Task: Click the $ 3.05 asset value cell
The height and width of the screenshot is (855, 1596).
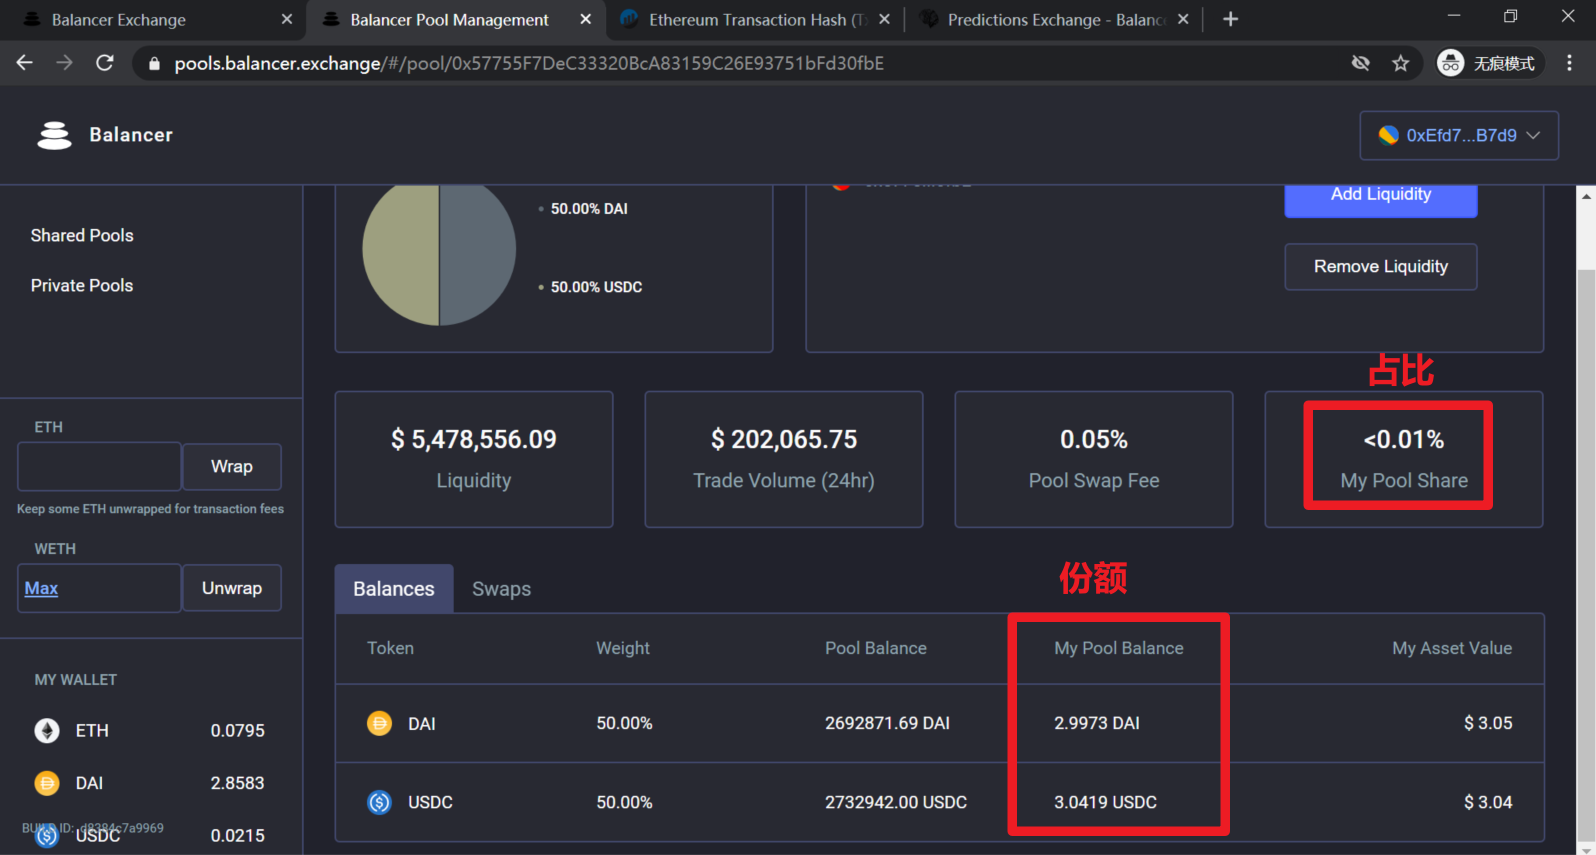Action: pos(1488,723)
